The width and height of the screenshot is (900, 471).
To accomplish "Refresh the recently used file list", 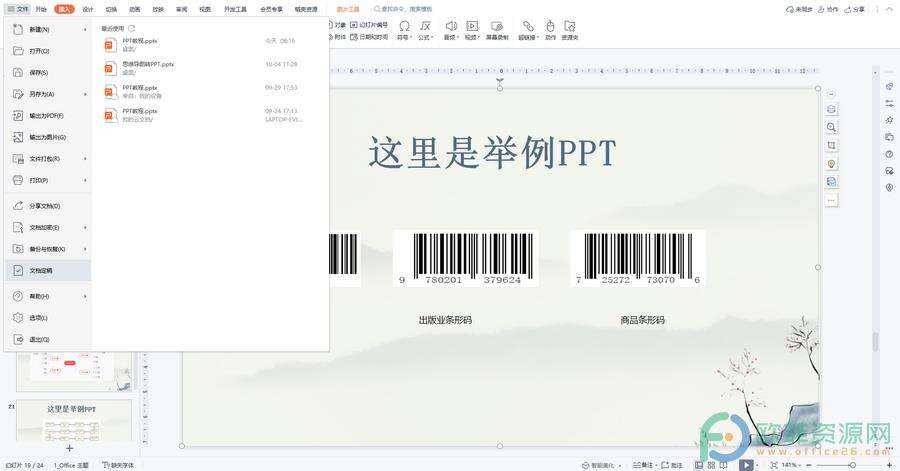I will point(131,28).
